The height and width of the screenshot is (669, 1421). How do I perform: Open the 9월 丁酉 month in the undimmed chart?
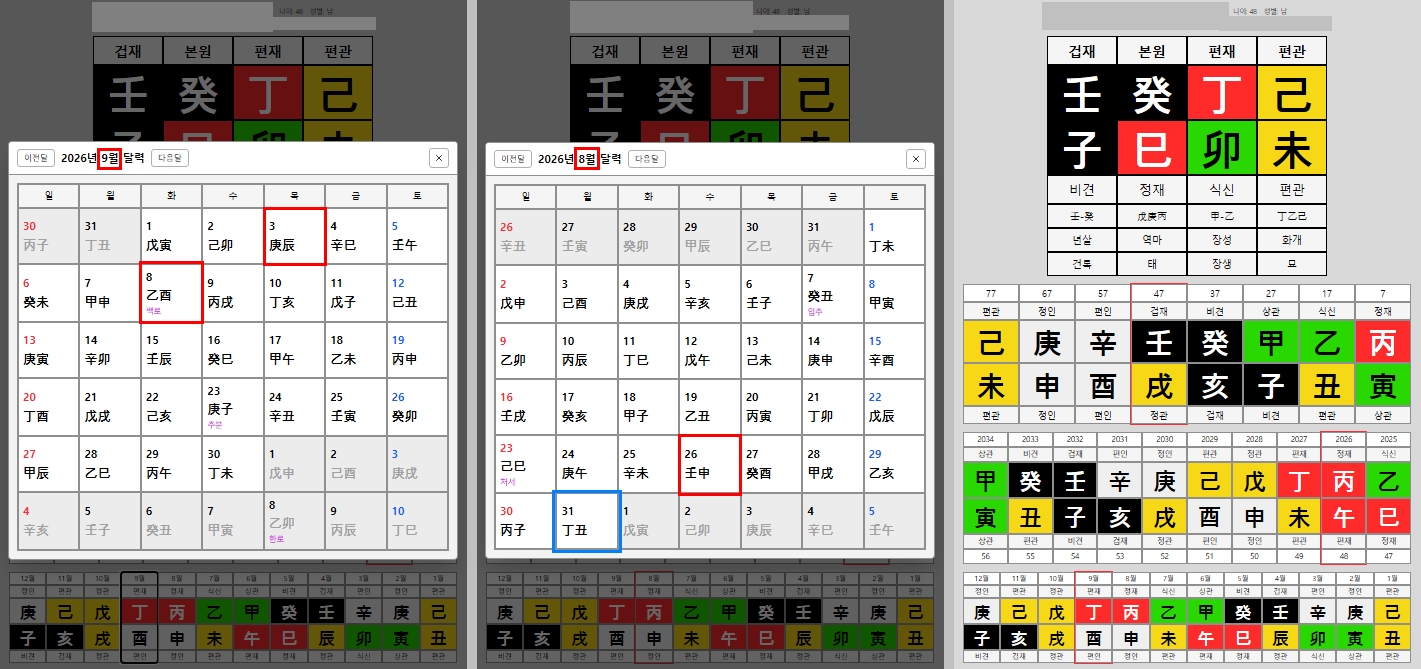pyautogui.click(x=1093, y=617)
